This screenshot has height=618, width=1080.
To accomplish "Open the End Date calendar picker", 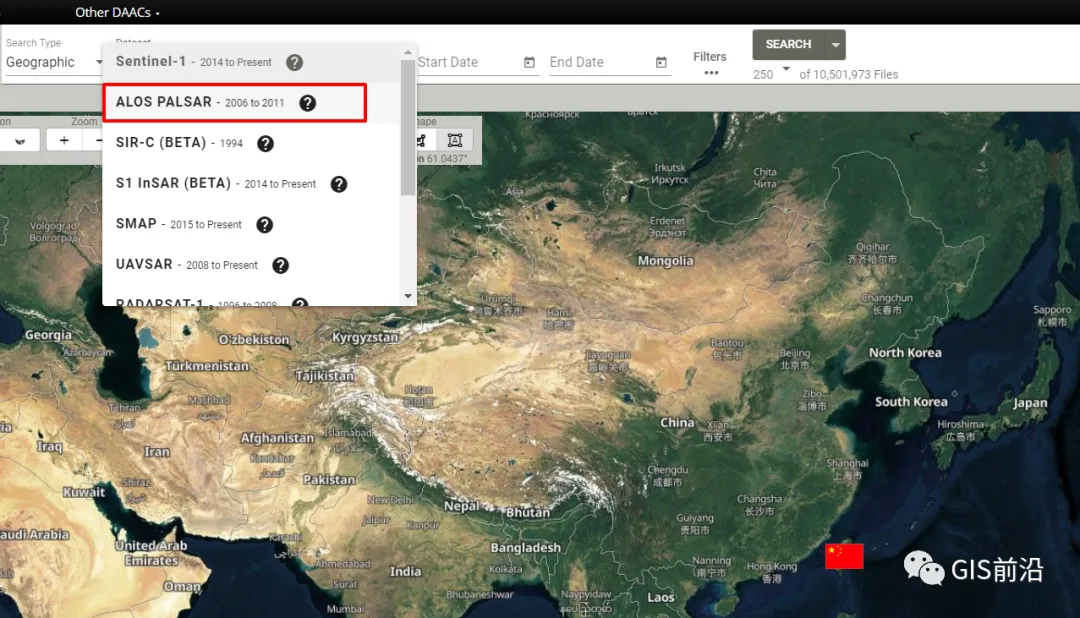I will [x=661, y=63].
